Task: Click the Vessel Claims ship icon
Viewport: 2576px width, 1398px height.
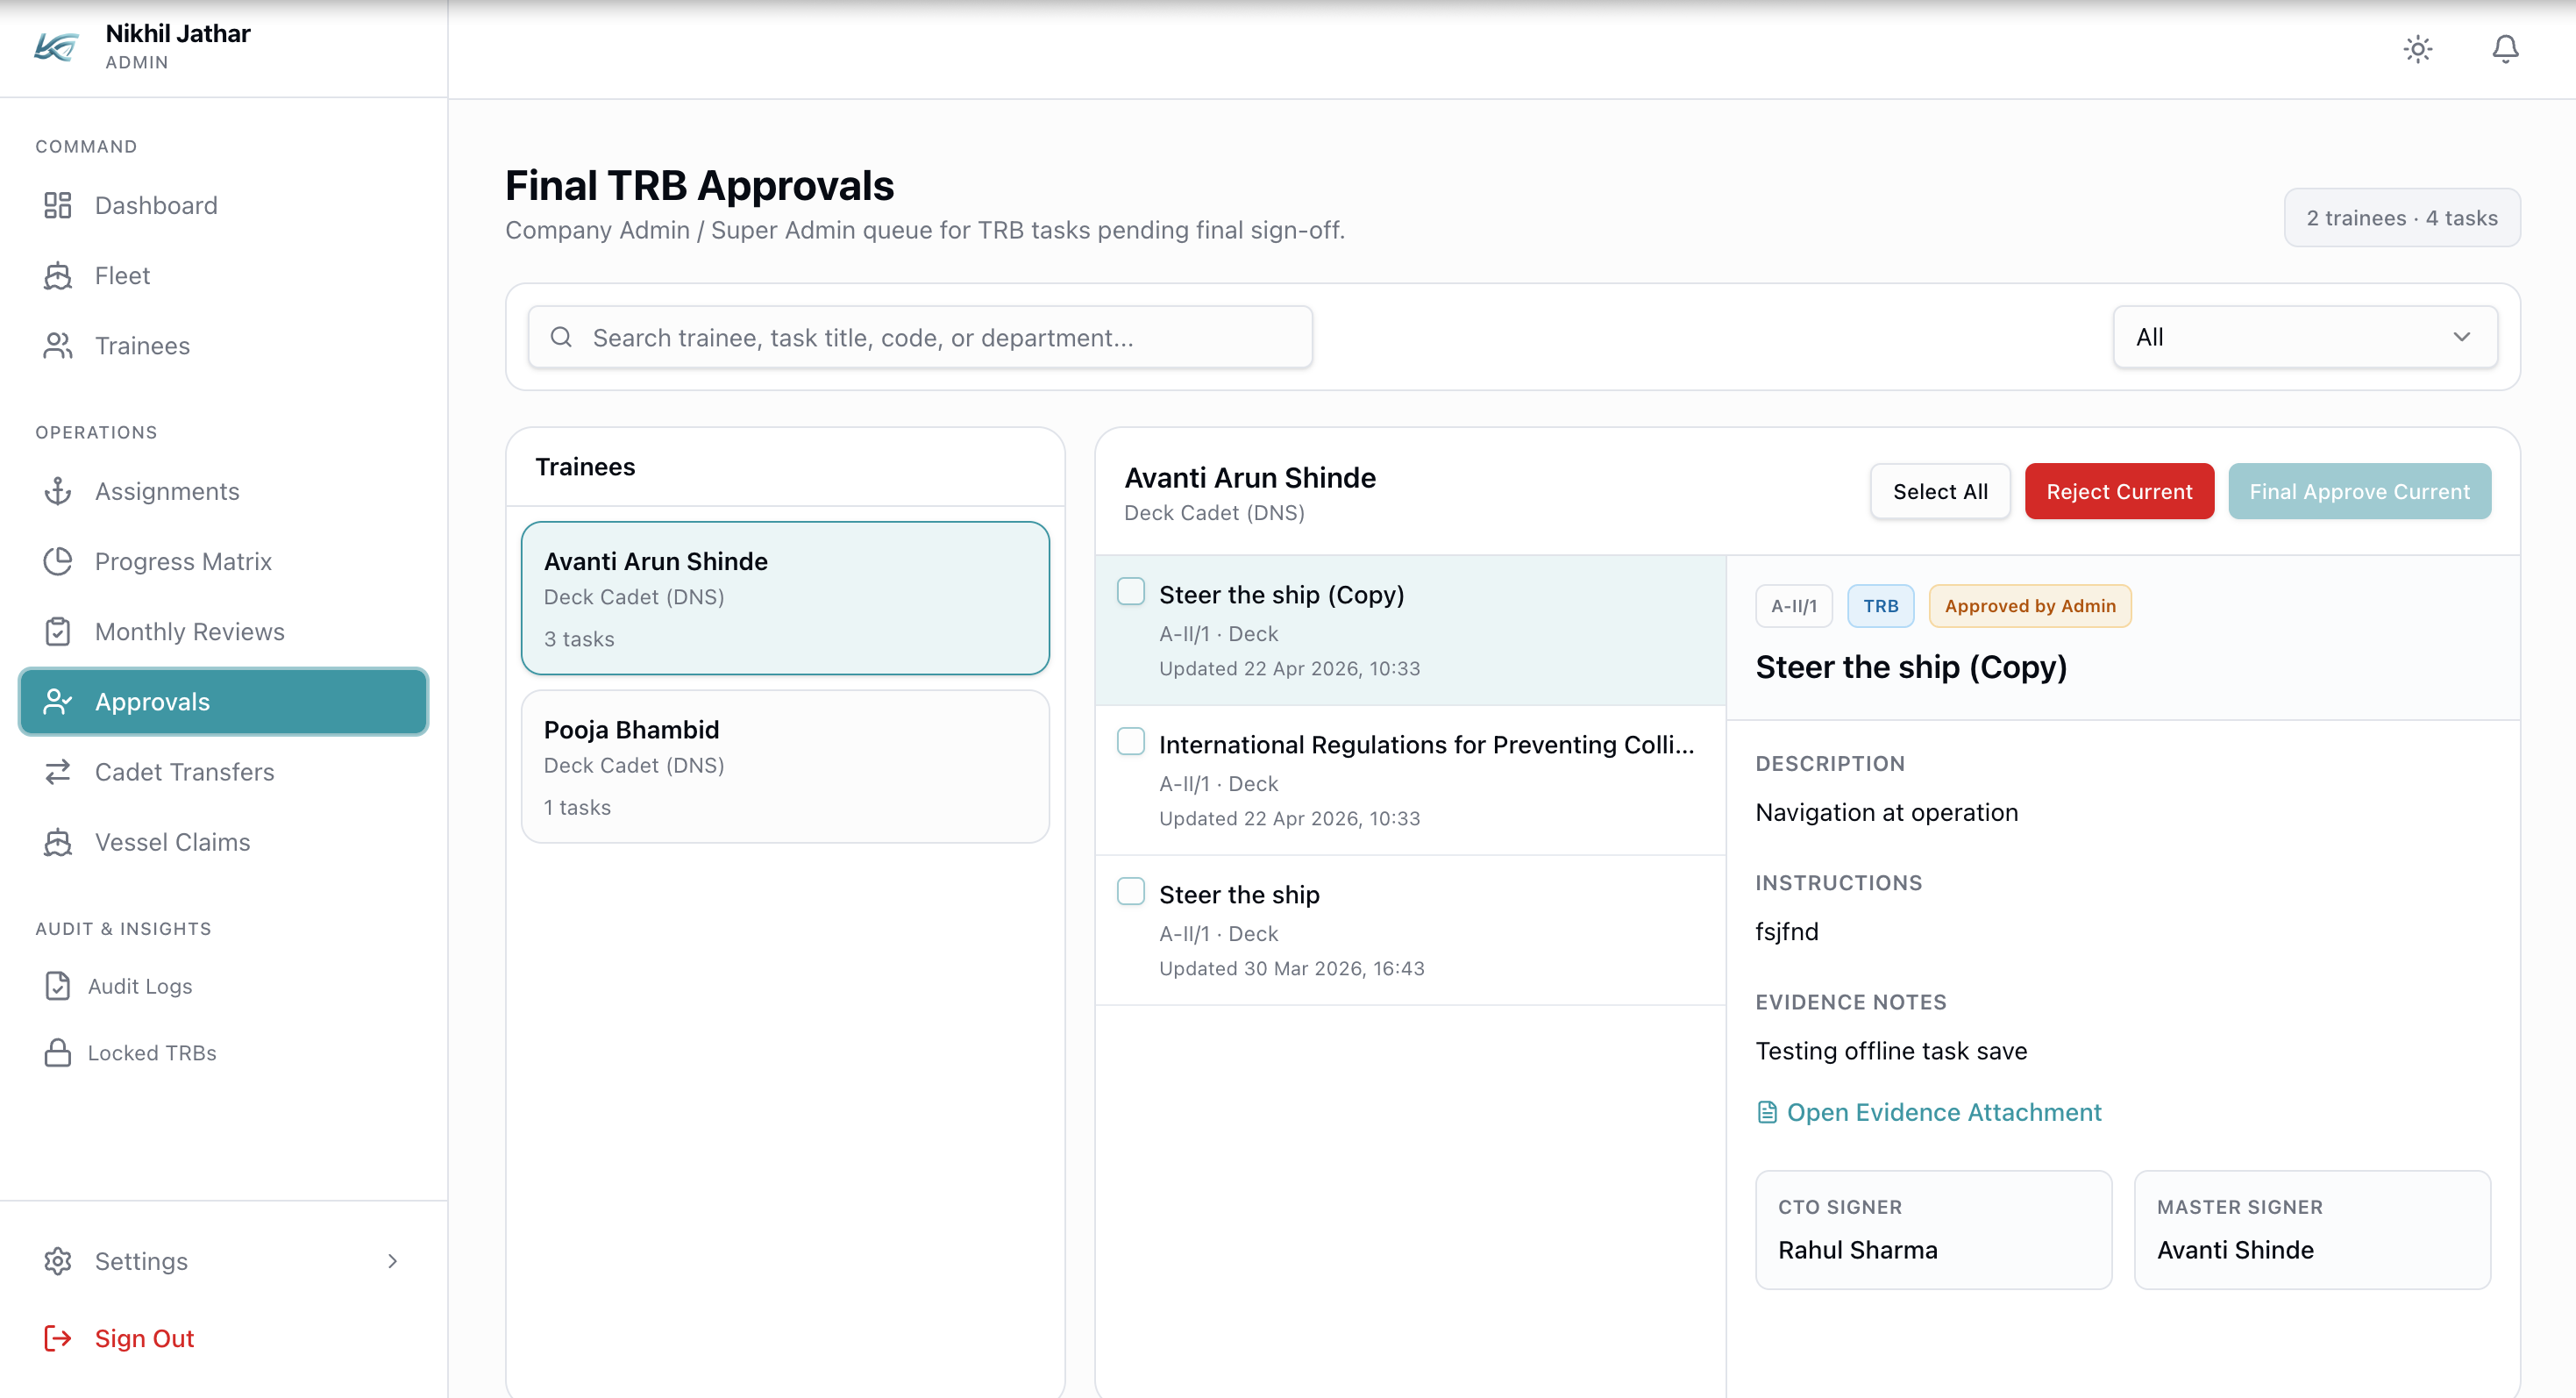Action: [x=58, y=841]
